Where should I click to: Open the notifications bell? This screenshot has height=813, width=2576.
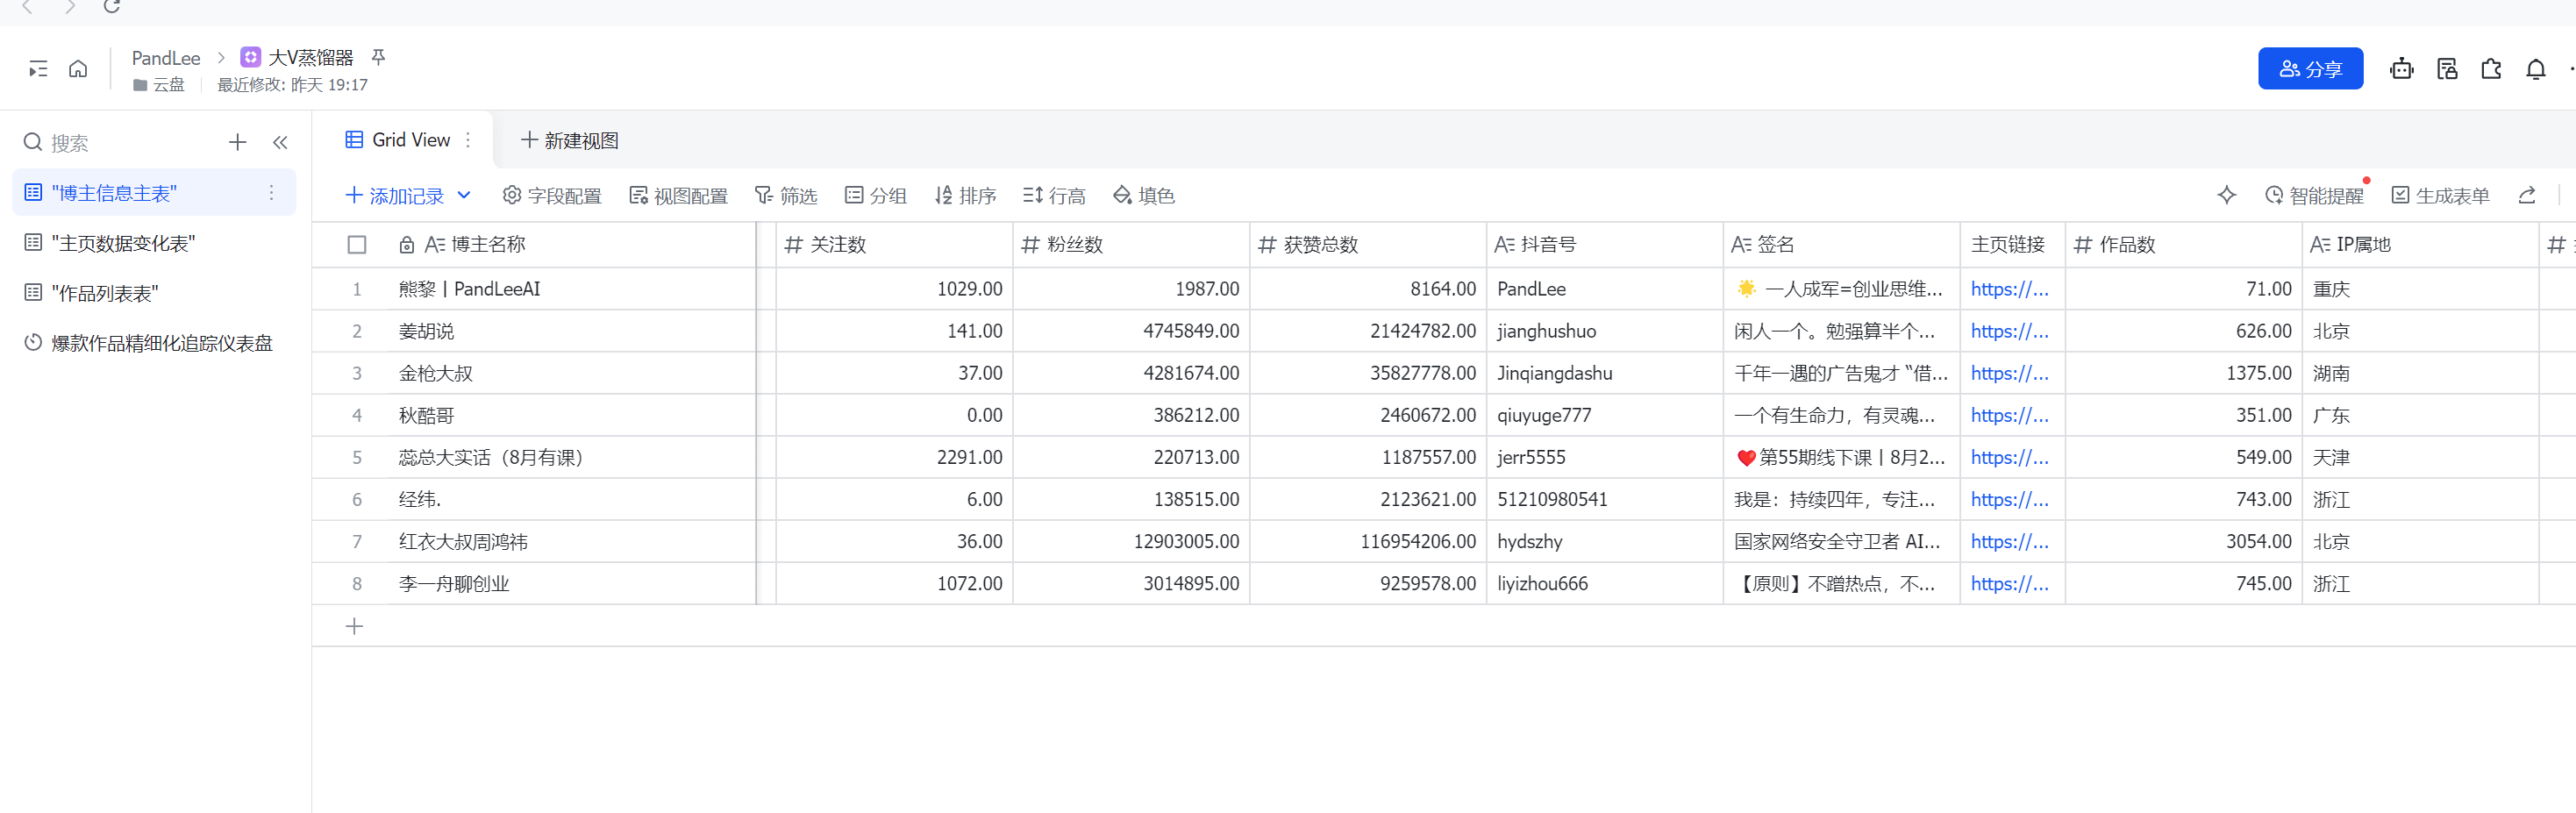coord(2536,69)
